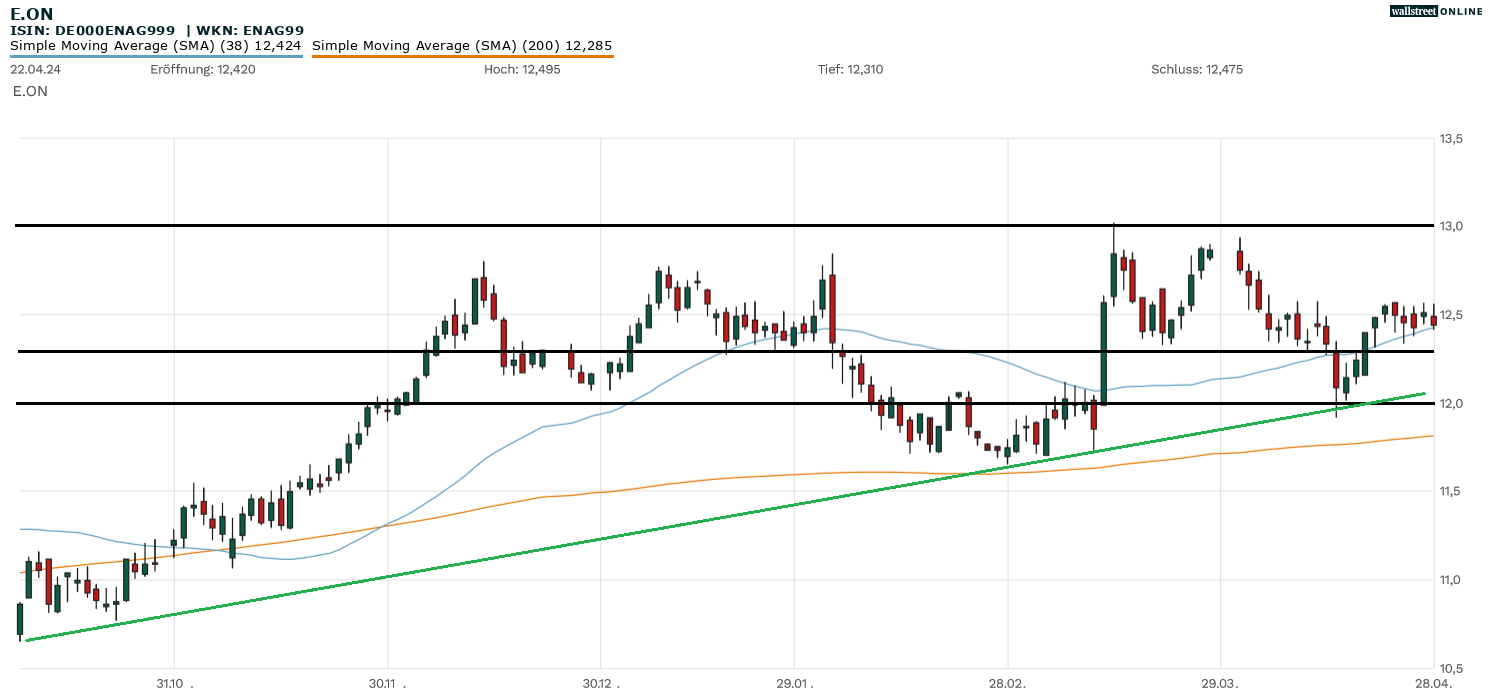Click the 22.04.24 date label
This screenshot has height=689, width=1490.
pos(34,69)
